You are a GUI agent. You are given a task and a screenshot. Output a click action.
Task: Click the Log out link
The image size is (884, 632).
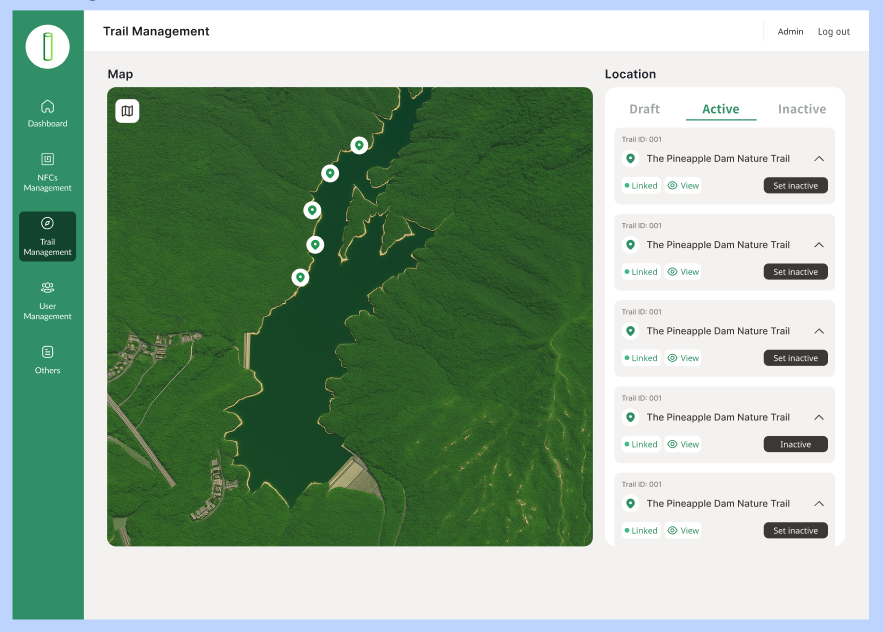tap(833, 32)
